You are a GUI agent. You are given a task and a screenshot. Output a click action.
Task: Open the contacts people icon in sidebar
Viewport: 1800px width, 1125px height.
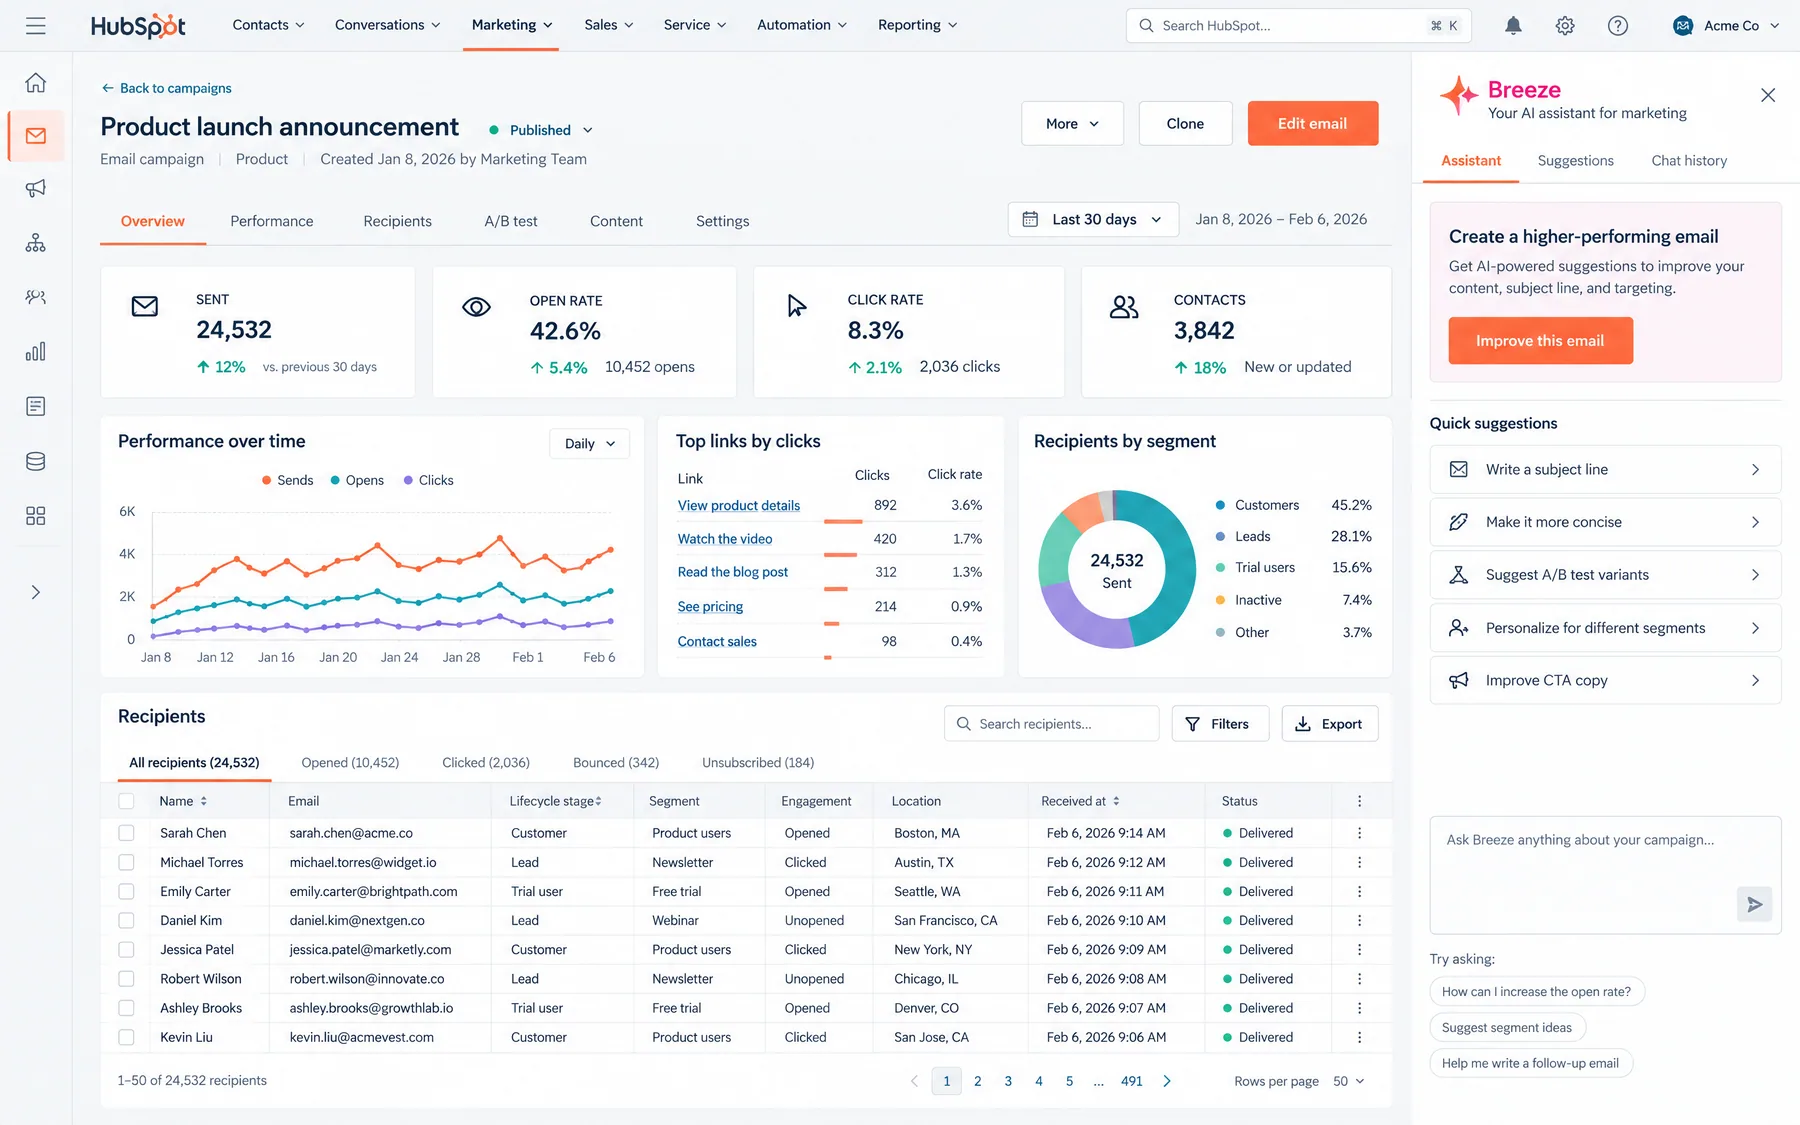36,297
